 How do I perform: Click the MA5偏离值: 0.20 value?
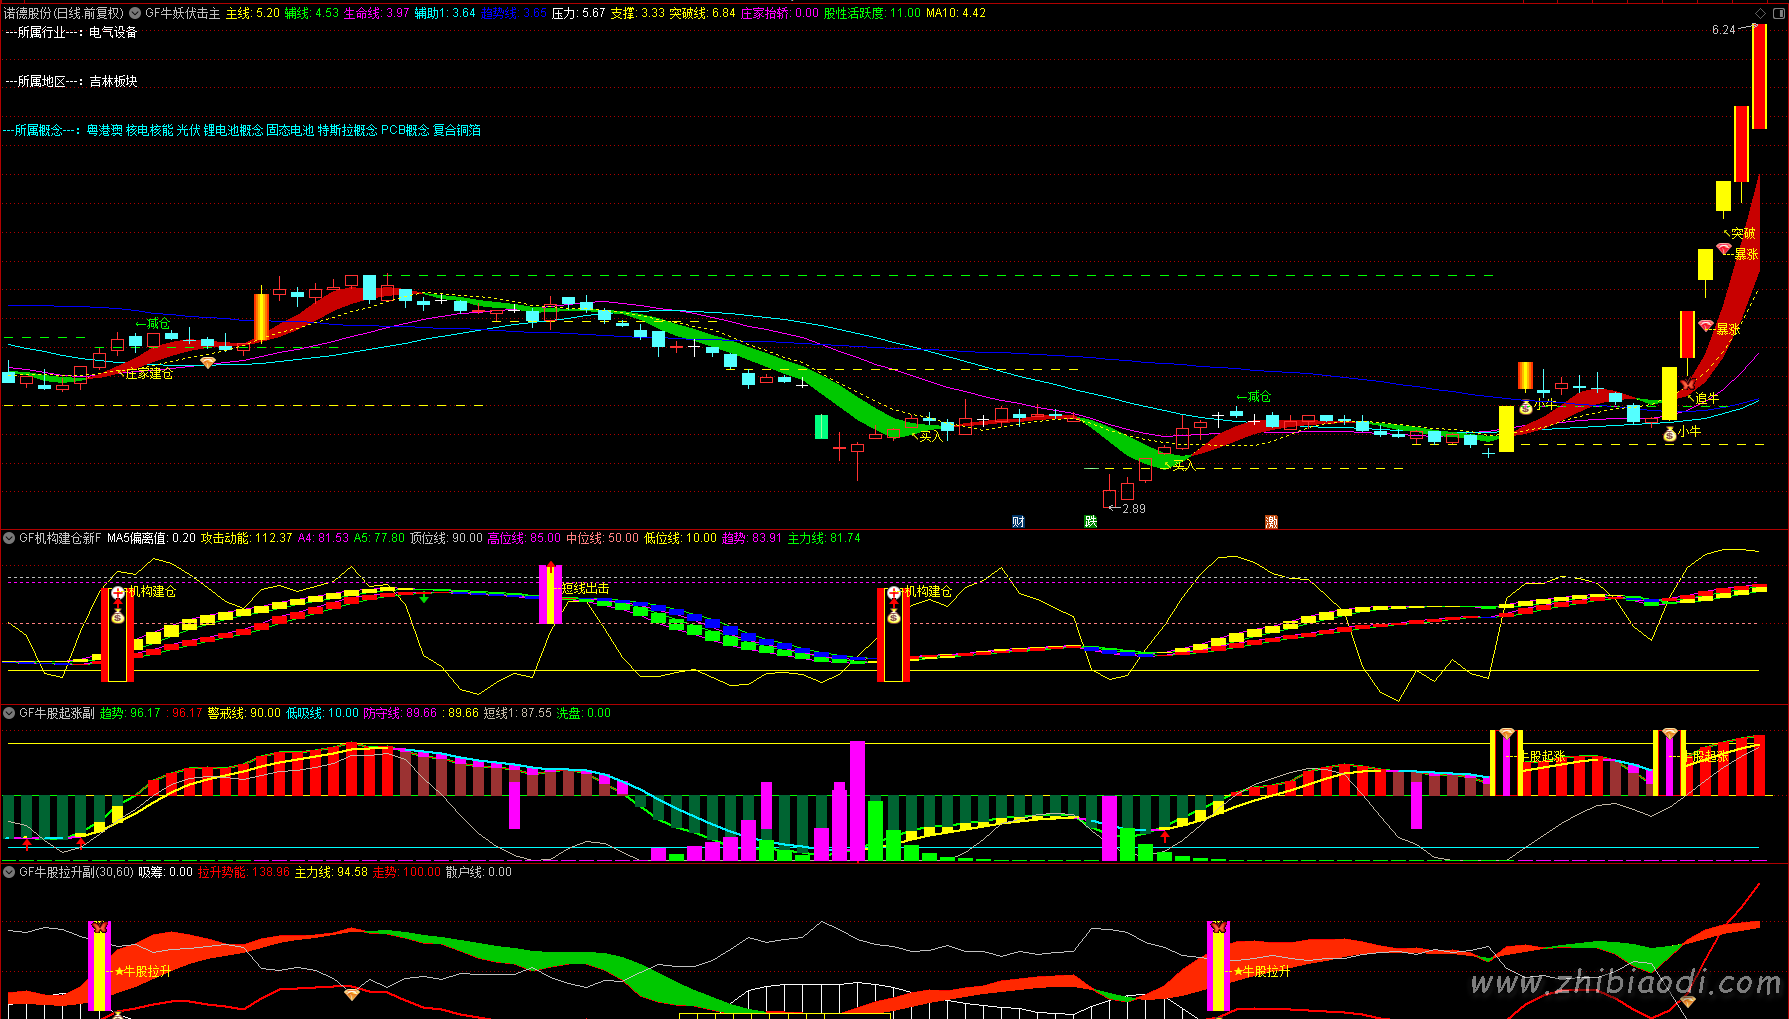point(152,538)
